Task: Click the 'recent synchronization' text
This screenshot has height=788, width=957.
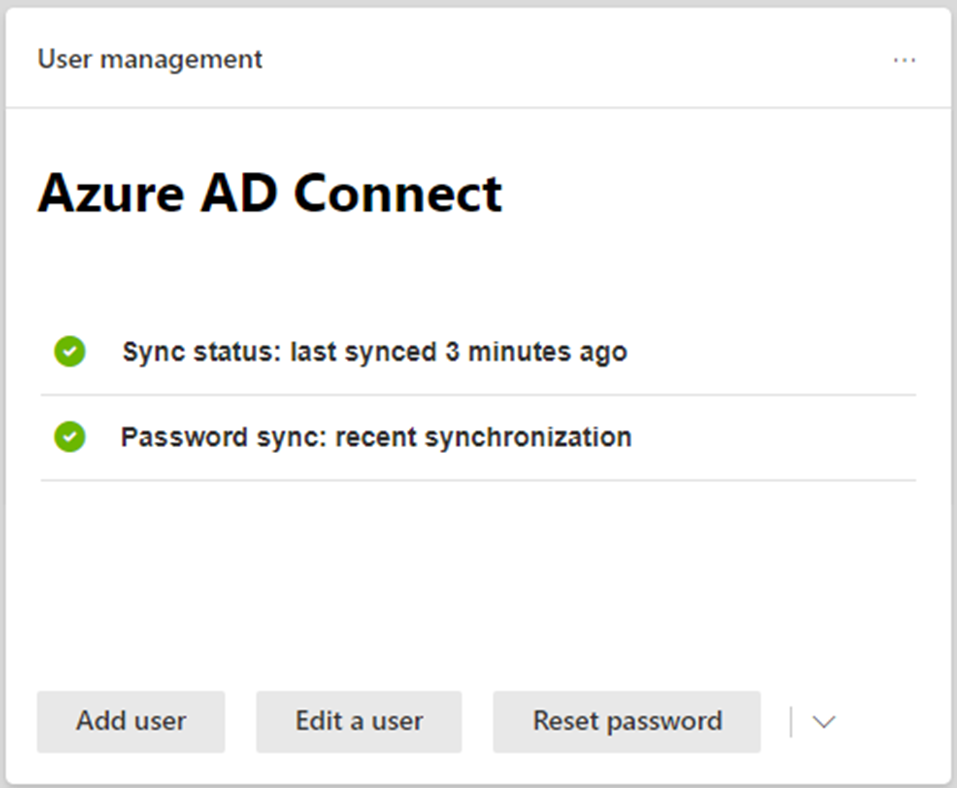Action: click(483, 438)
